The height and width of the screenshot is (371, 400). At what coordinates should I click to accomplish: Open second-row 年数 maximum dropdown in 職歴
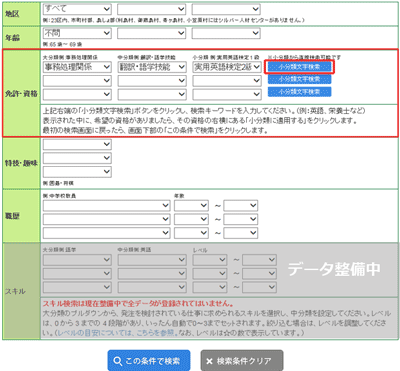tap(241, 219)
